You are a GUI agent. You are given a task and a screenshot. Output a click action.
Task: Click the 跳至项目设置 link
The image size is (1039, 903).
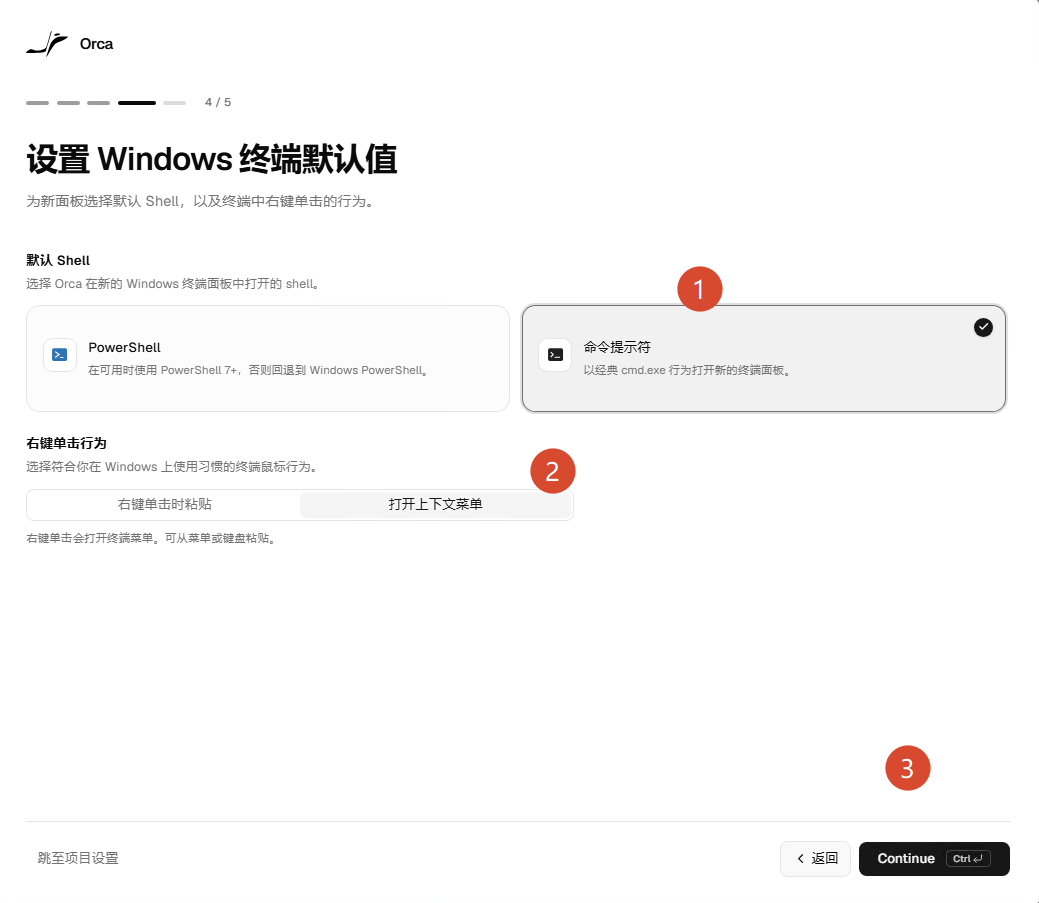tap(78, 858)
